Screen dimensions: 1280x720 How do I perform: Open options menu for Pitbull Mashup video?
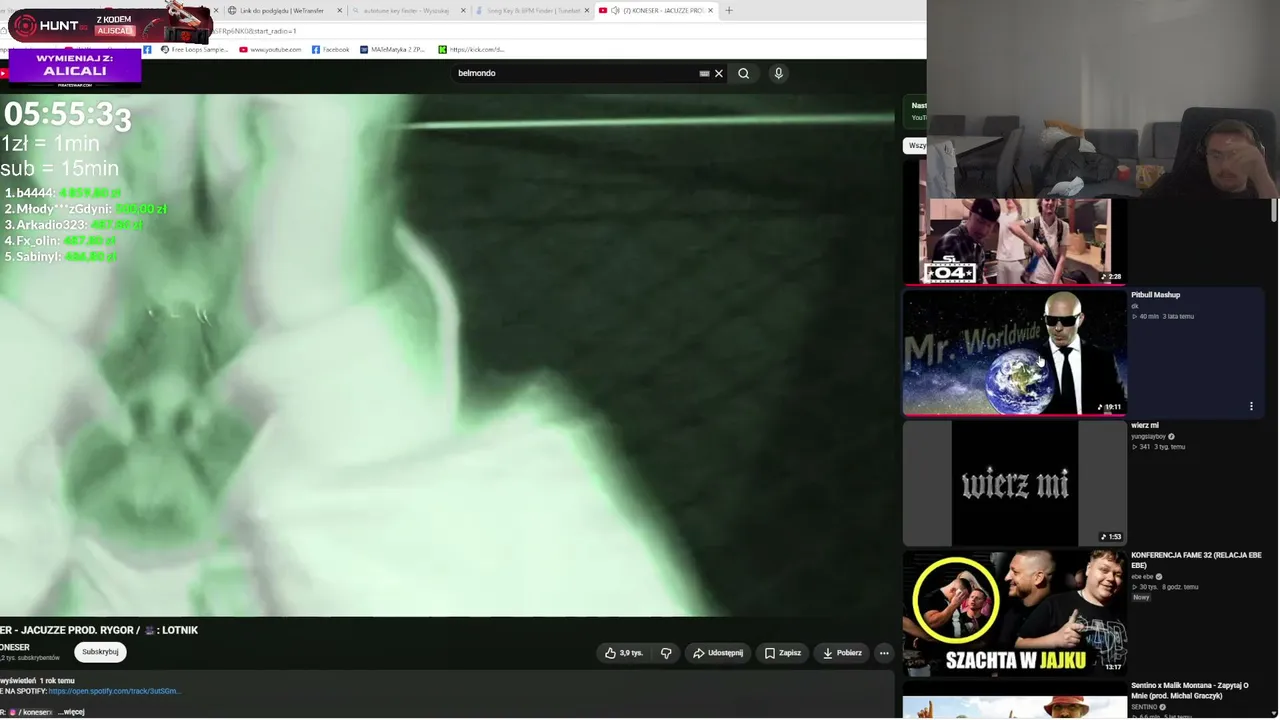tap(1251, 406)
